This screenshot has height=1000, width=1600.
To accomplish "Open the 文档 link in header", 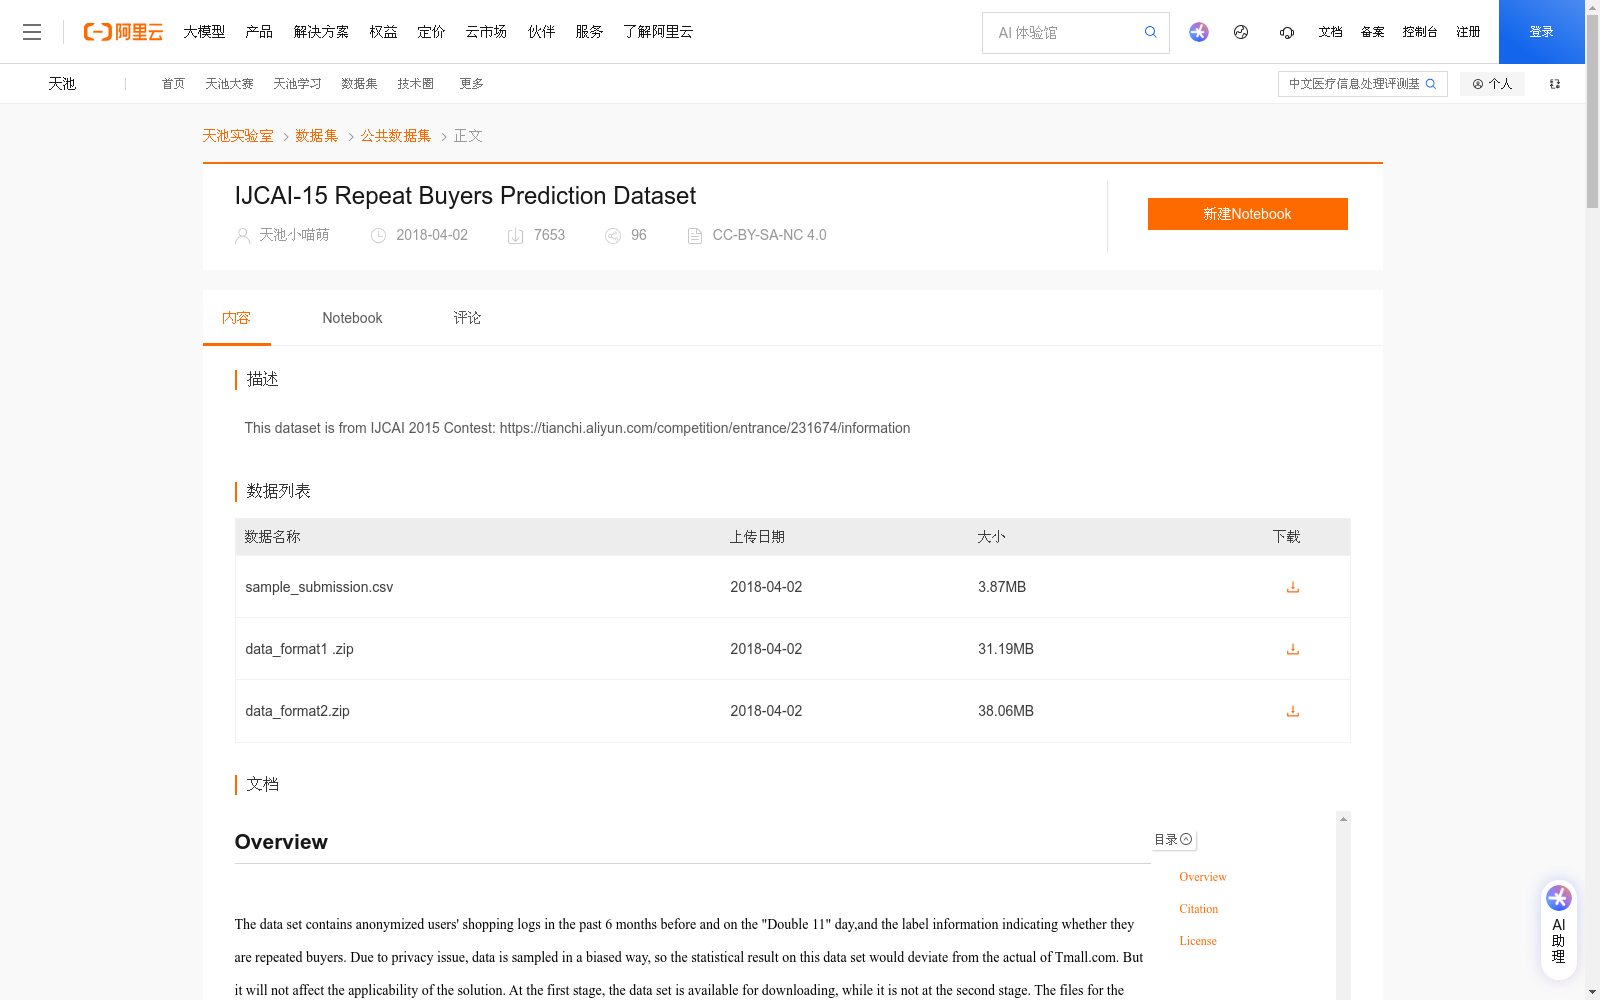I will 1330,32.
